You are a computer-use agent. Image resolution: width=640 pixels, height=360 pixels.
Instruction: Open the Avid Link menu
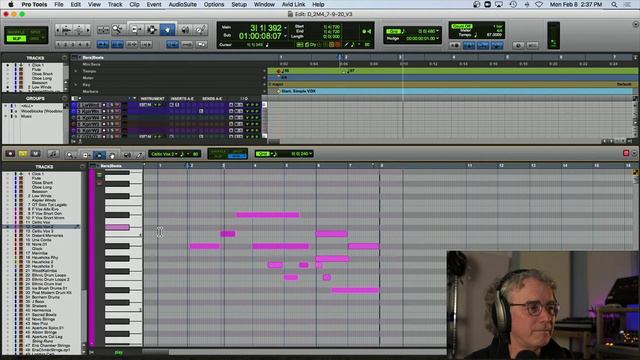coord(293,4)
